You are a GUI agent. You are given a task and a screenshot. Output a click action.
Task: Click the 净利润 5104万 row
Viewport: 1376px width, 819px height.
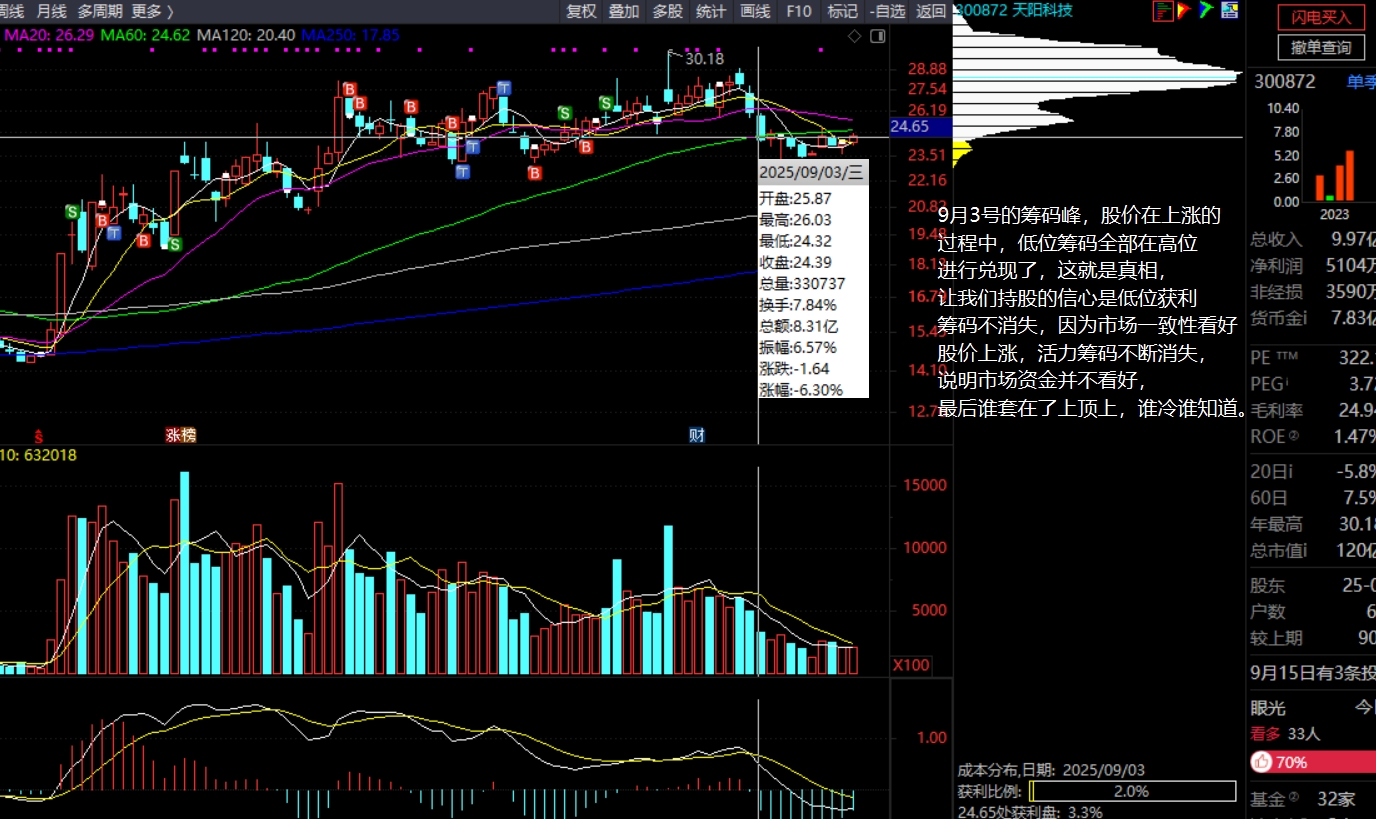pos(1312,265)
